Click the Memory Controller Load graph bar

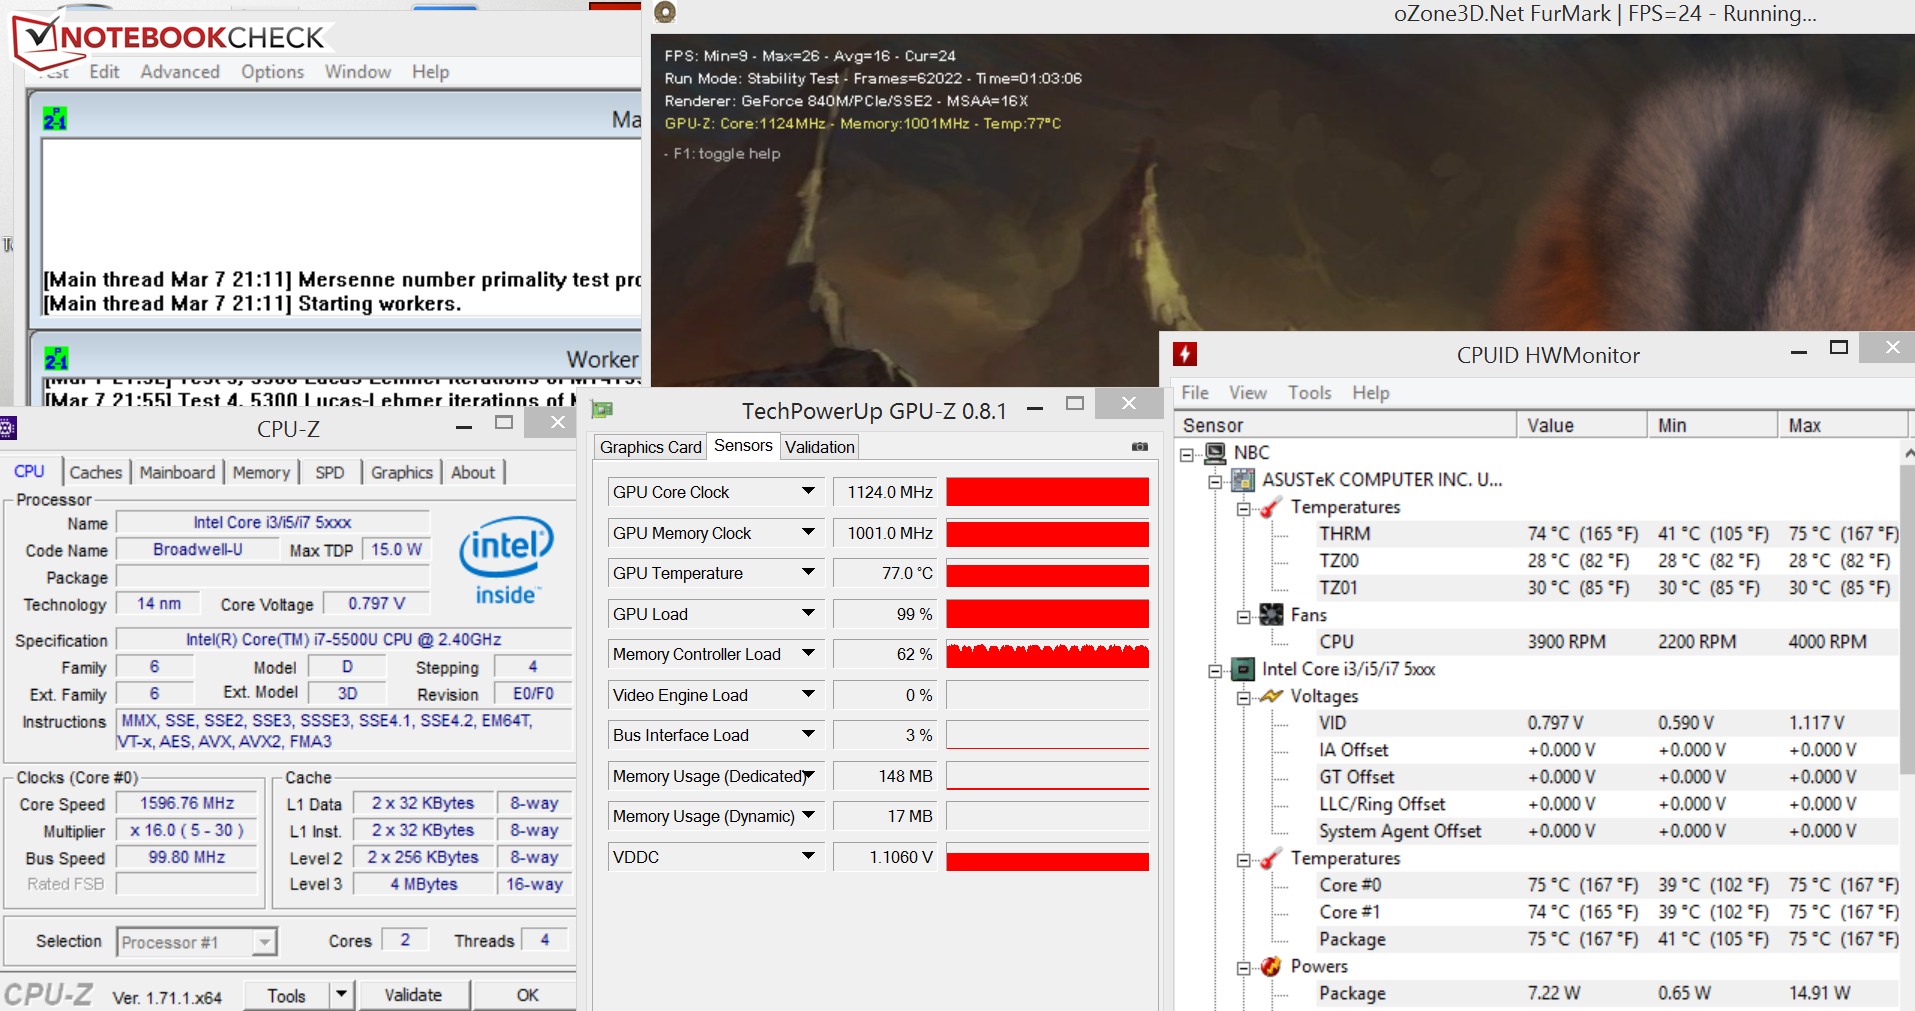point(1047,655)
